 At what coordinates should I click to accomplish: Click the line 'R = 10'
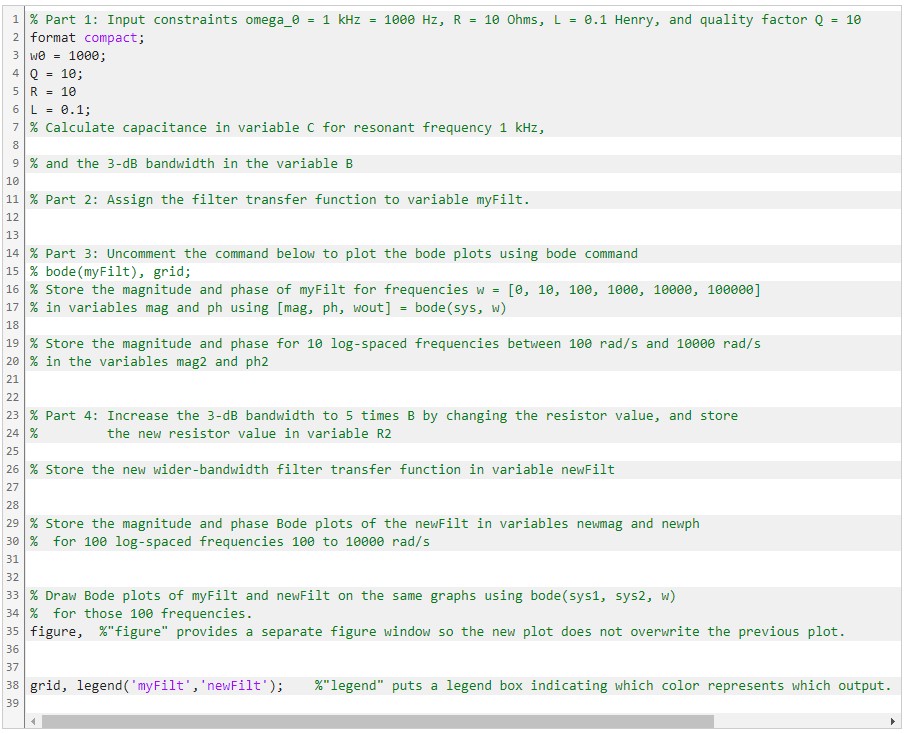coord(50,91)
